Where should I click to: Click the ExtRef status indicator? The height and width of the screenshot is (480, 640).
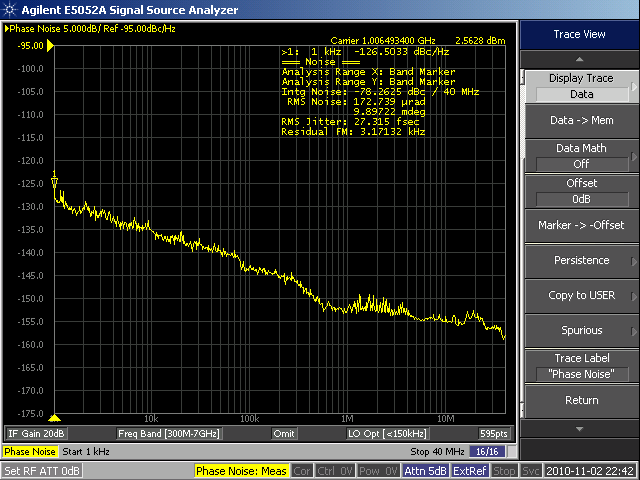coord(469,471)
